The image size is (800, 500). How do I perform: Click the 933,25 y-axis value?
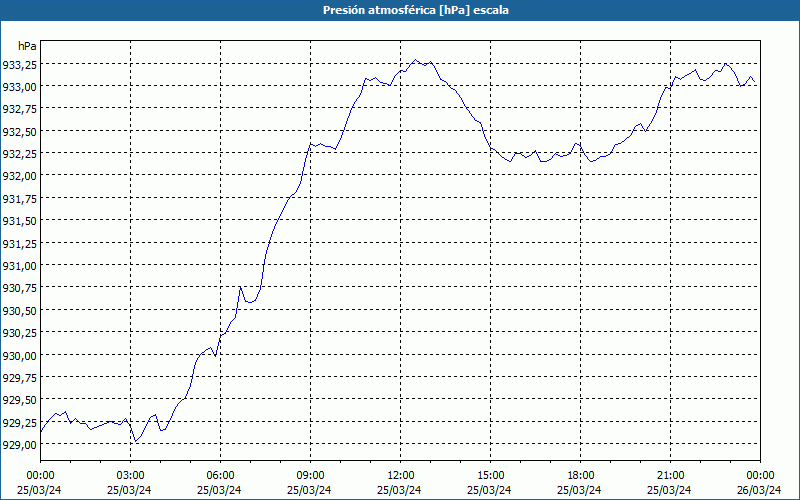[19, 65]
